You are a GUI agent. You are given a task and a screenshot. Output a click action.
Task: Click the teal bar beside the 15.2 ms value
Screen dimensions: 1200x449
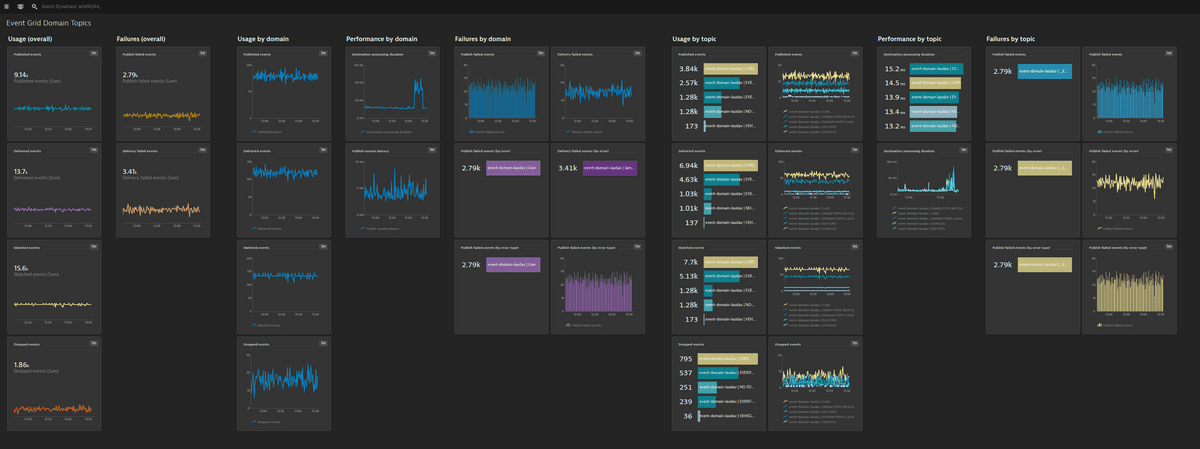(936, 69)
